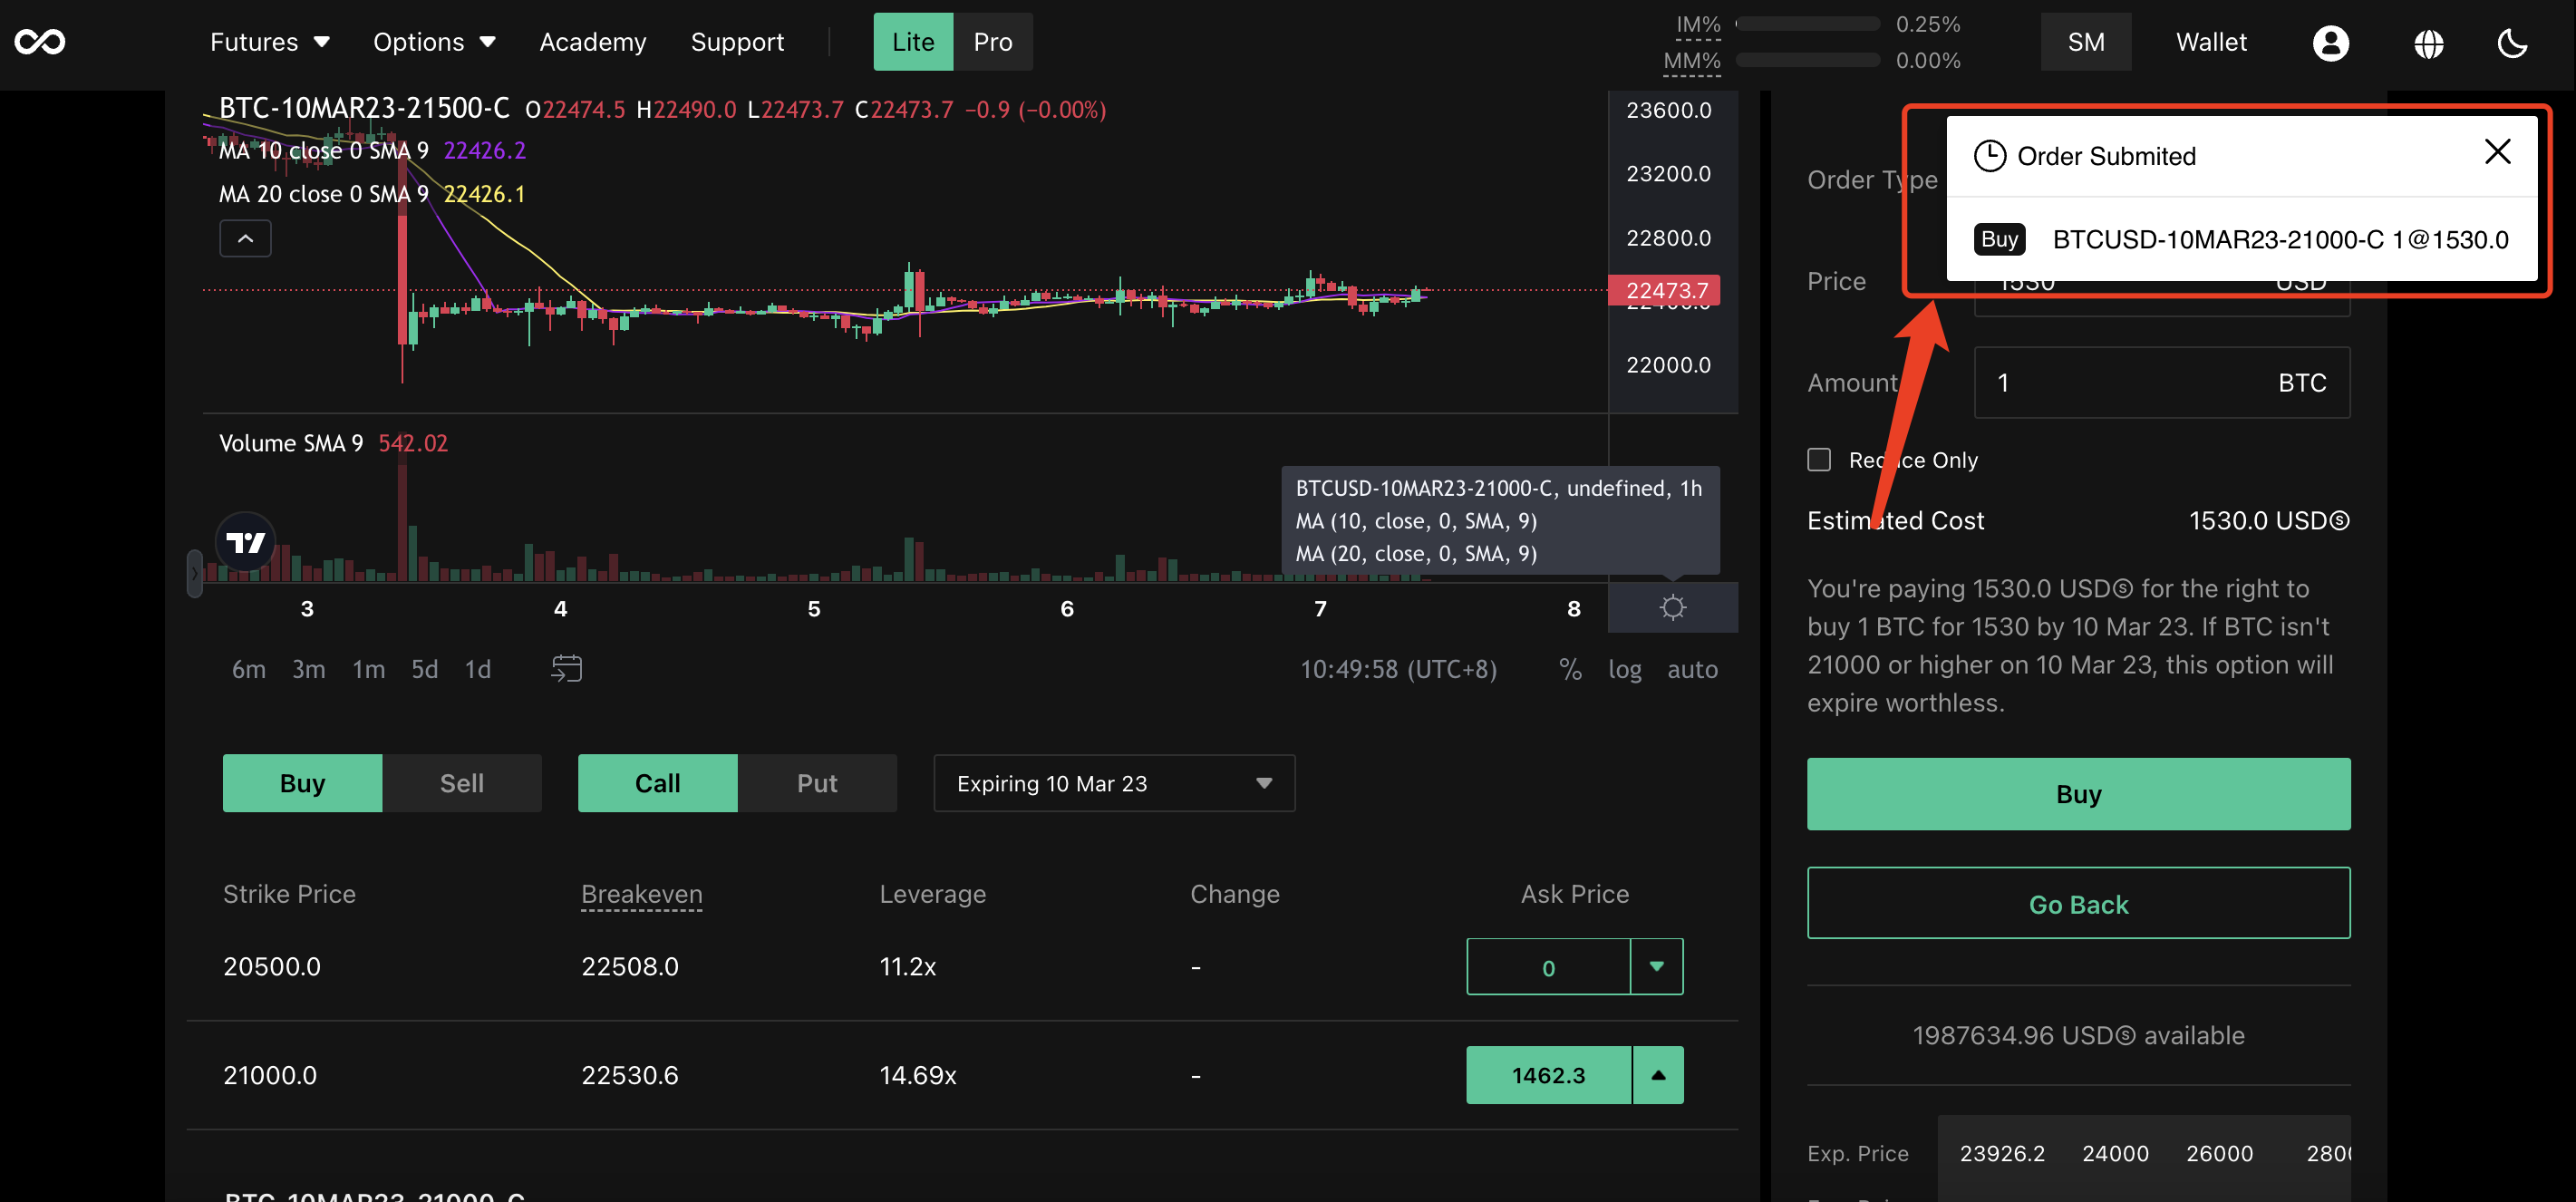Click the MM% label
This screenshot has height=1202, width=2576.
pyautogui.click(x=1691, y=60)
